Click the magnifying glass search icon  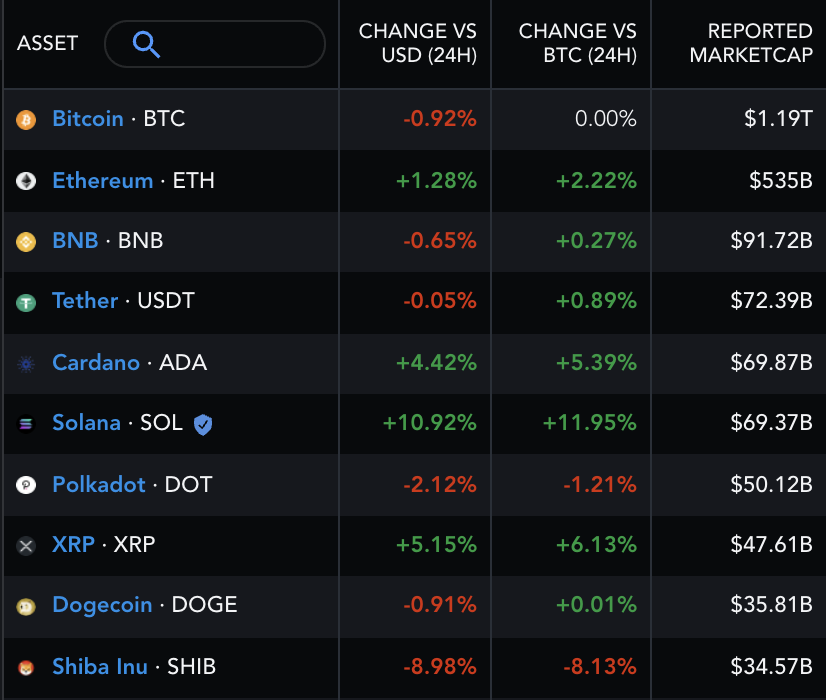coord(146,44)
